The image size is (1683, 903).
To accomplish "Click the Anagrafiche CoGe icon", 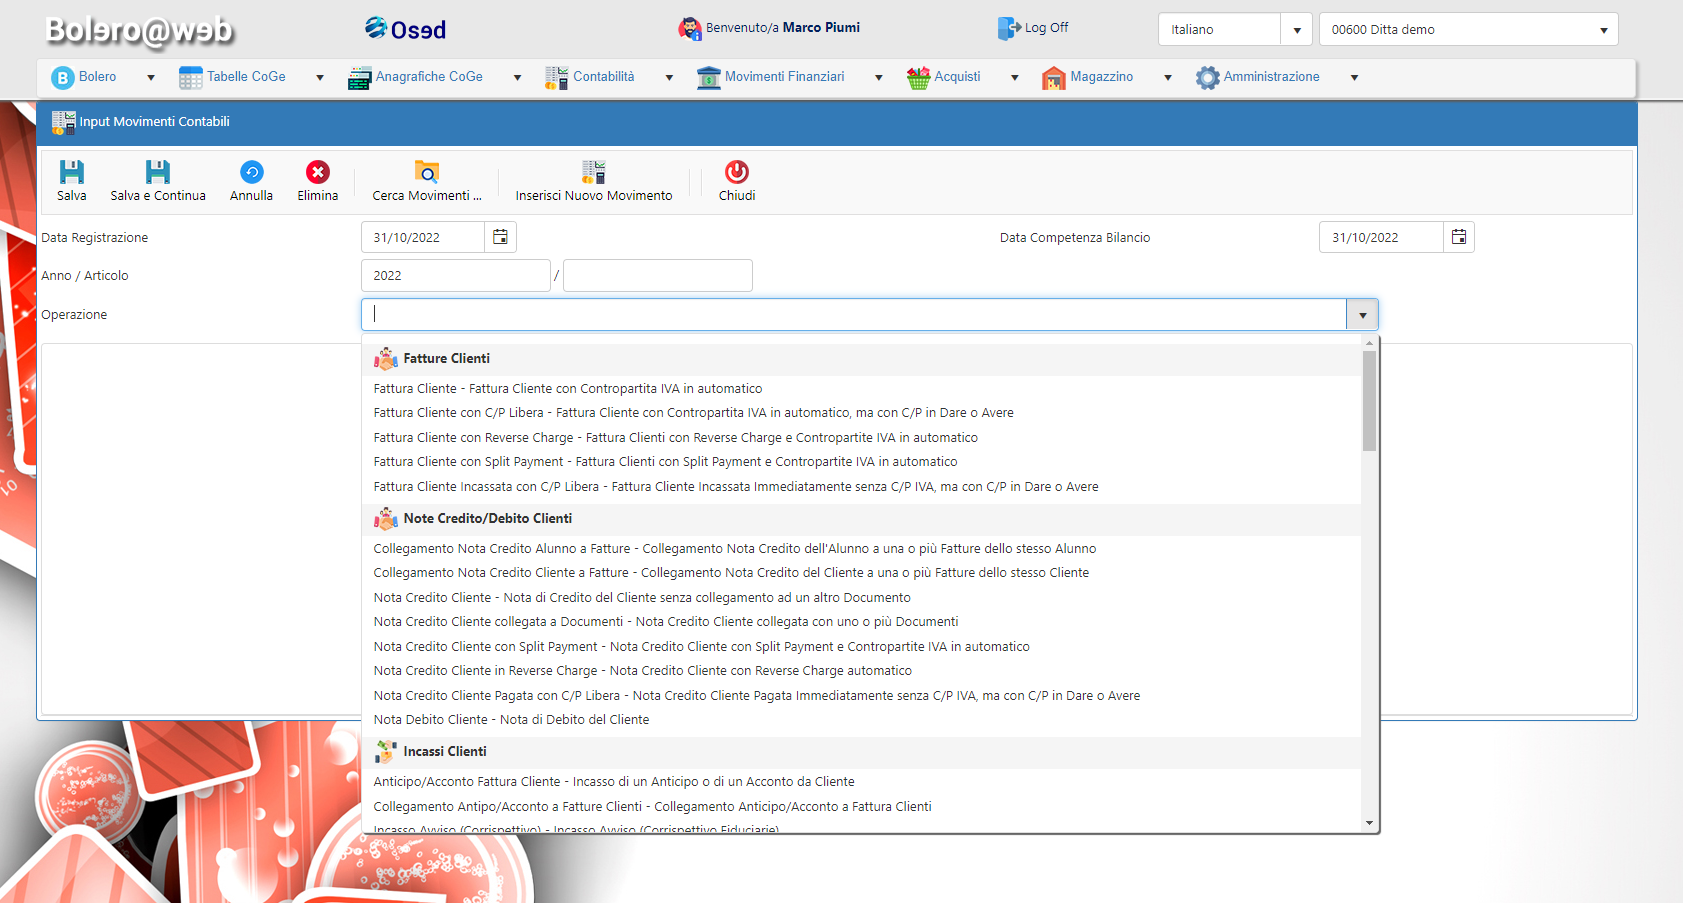I will pos(360,77).
